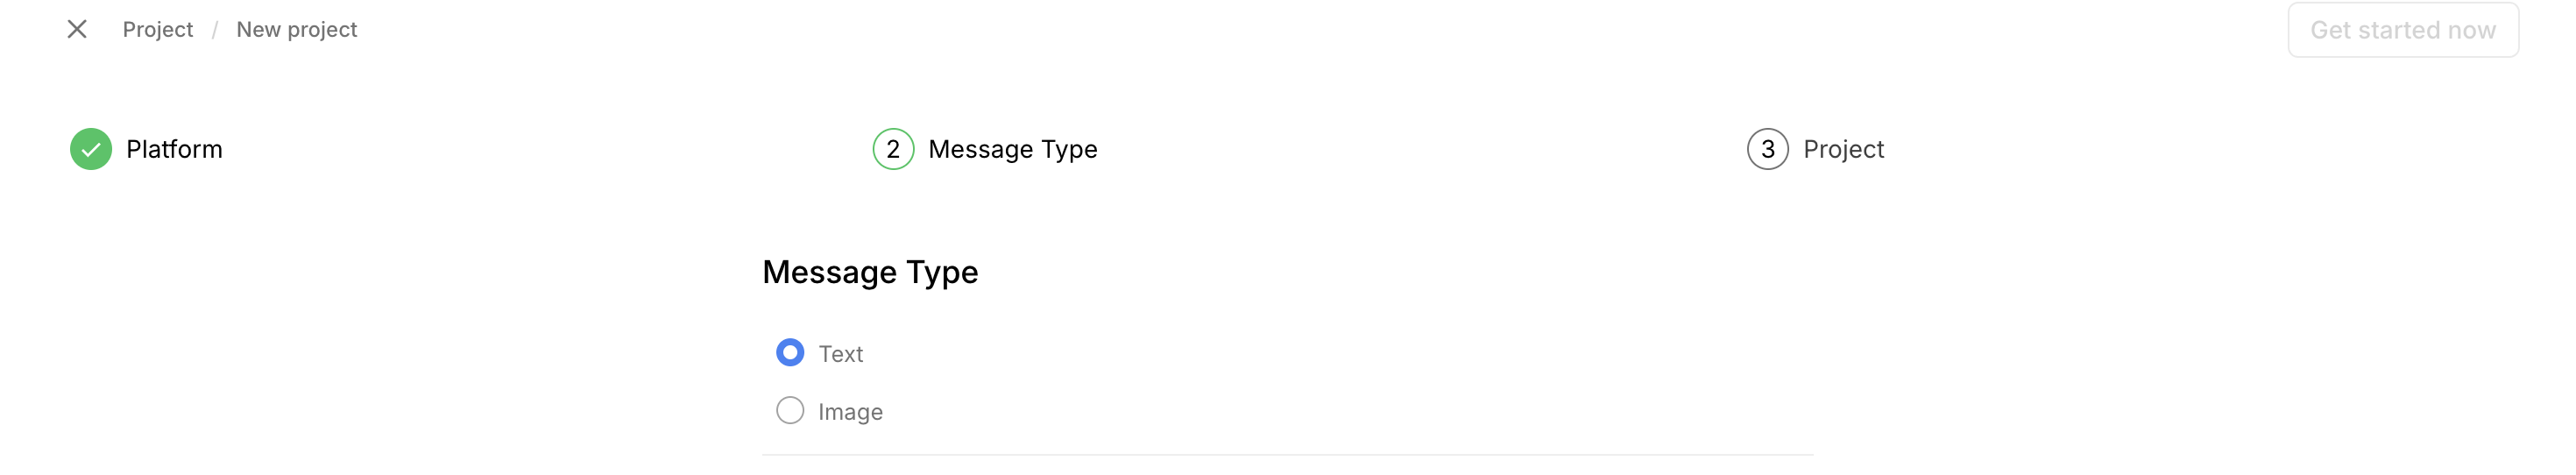Click the green checkmark Platform step icon
Screen dimensions: 2576x475
(x=91, y=149)
